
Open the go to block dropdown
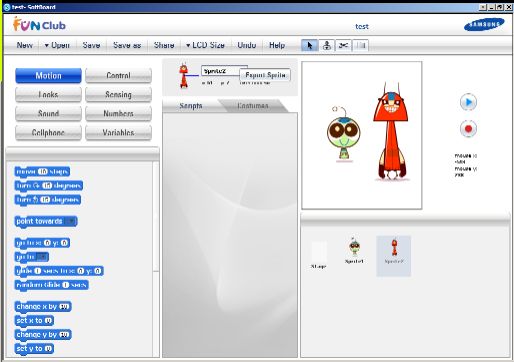coord(42,257)
